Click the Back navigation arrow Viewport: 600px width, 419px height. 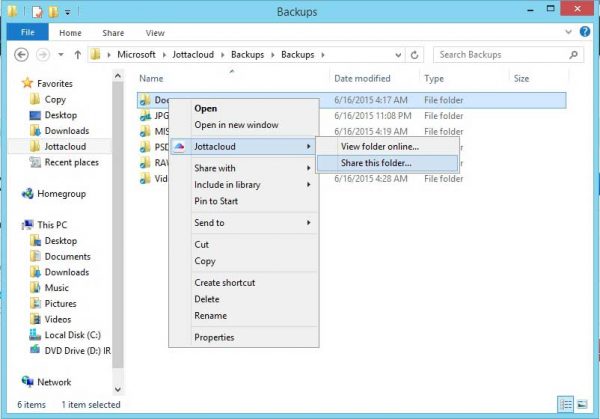(21, 55)
